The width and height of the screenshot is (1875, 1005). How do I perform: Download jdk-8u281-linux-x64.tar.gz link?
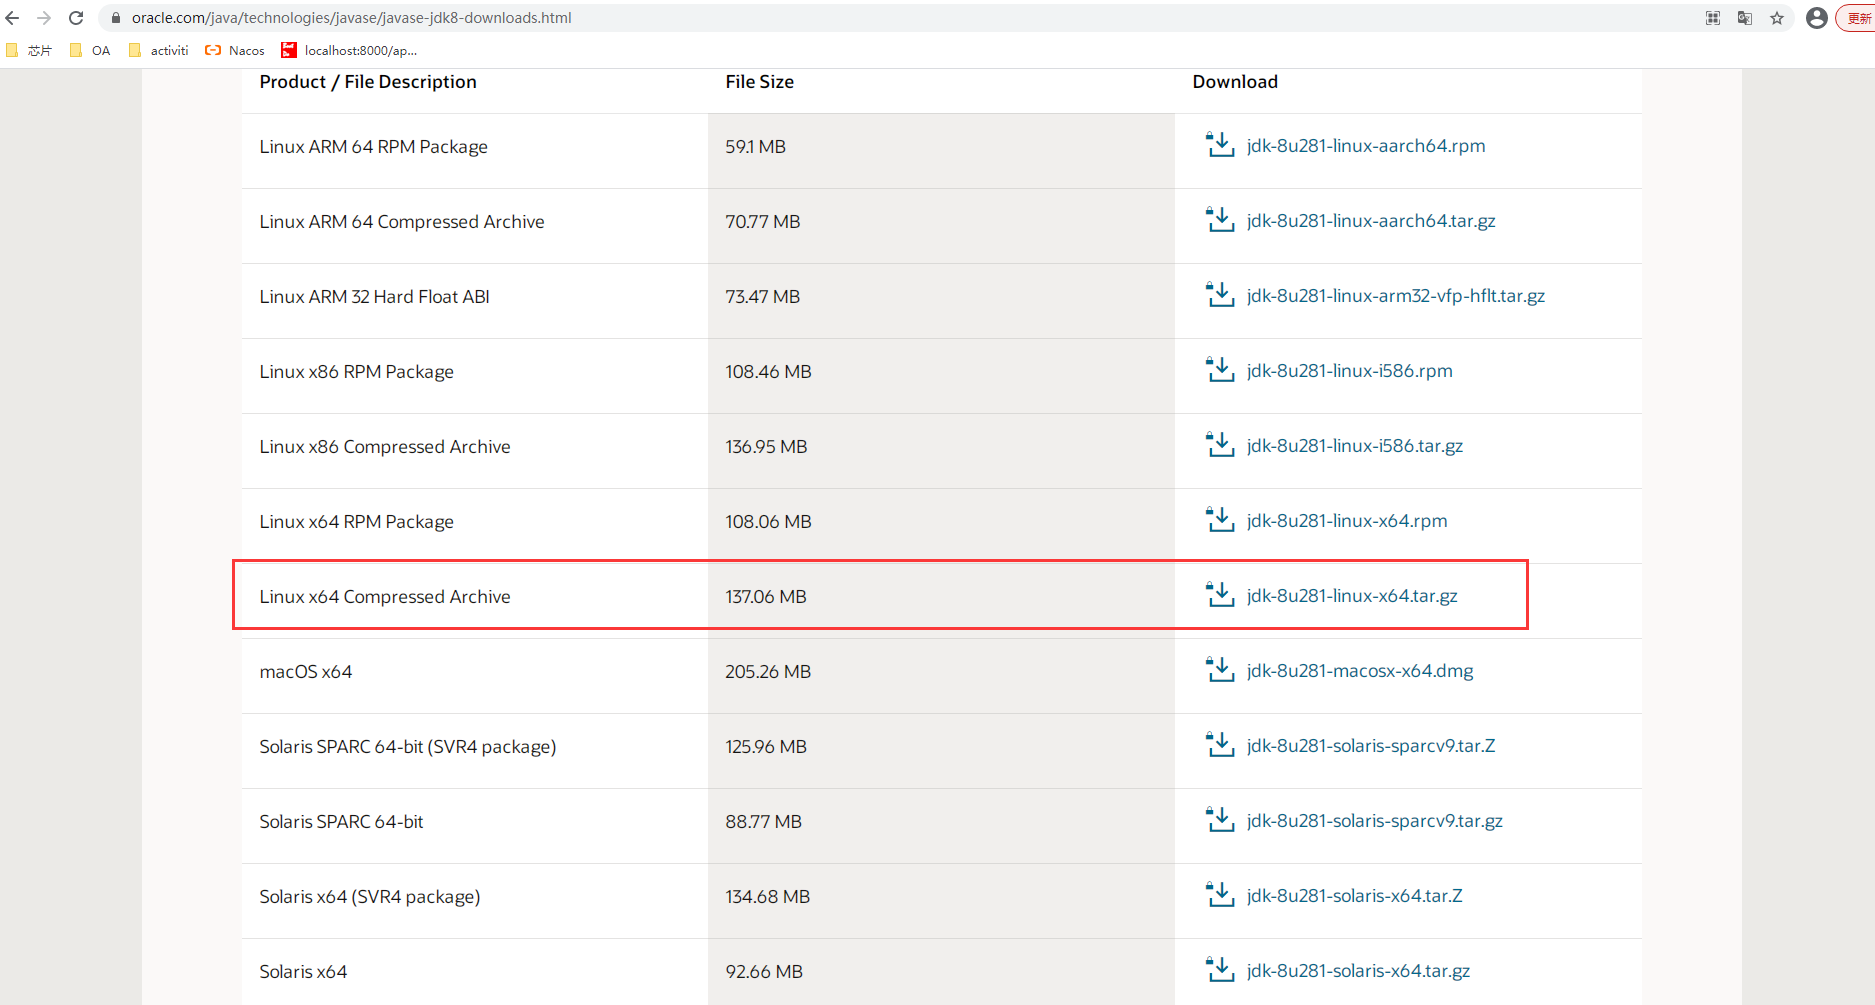(1352, 596)
